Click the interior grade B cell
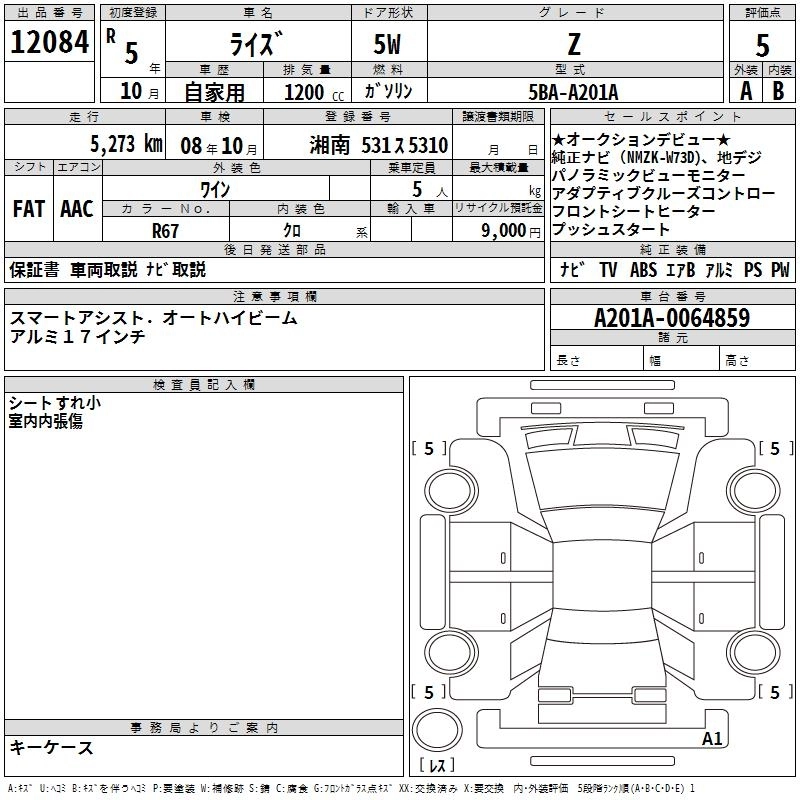This screenshot has height=800, width=800. (x=779, y=90)
